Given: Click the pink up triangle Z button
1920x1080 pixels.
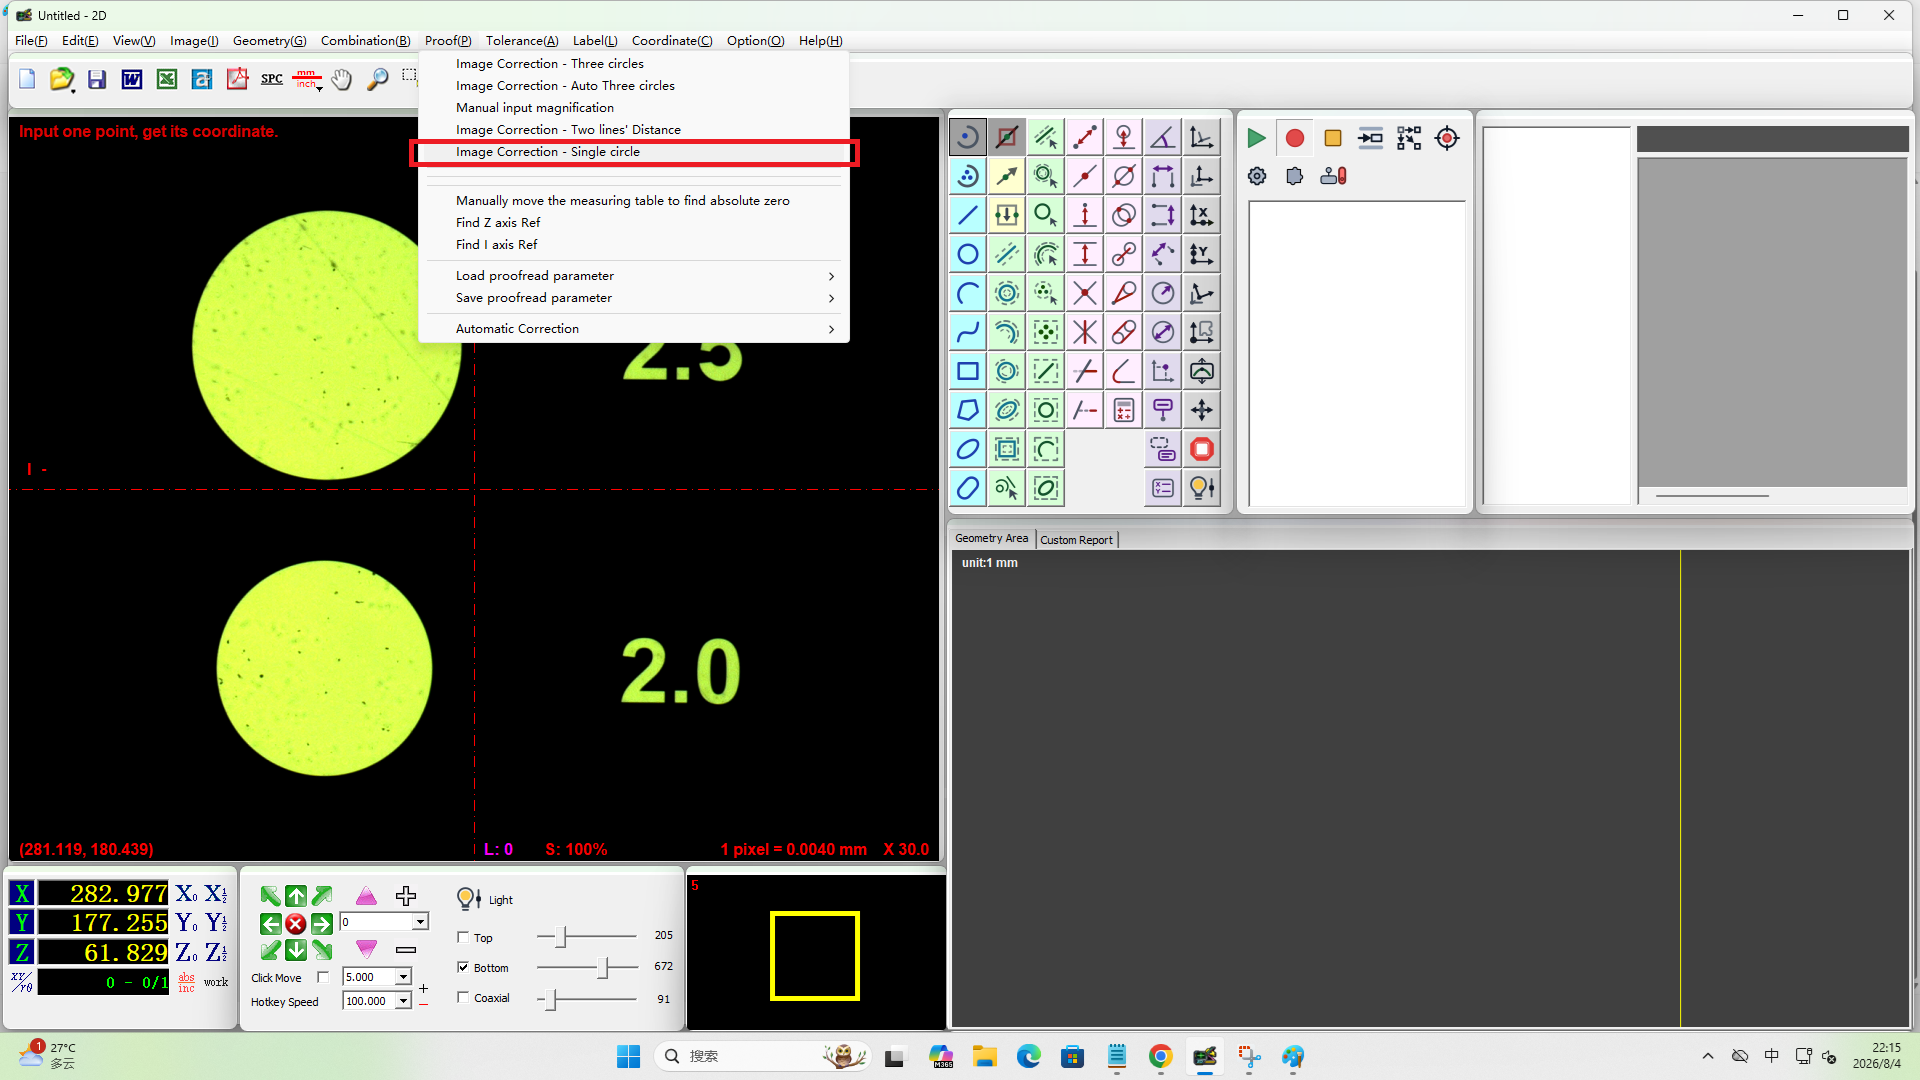Looking at the screenshot, I should coord(366,896).
